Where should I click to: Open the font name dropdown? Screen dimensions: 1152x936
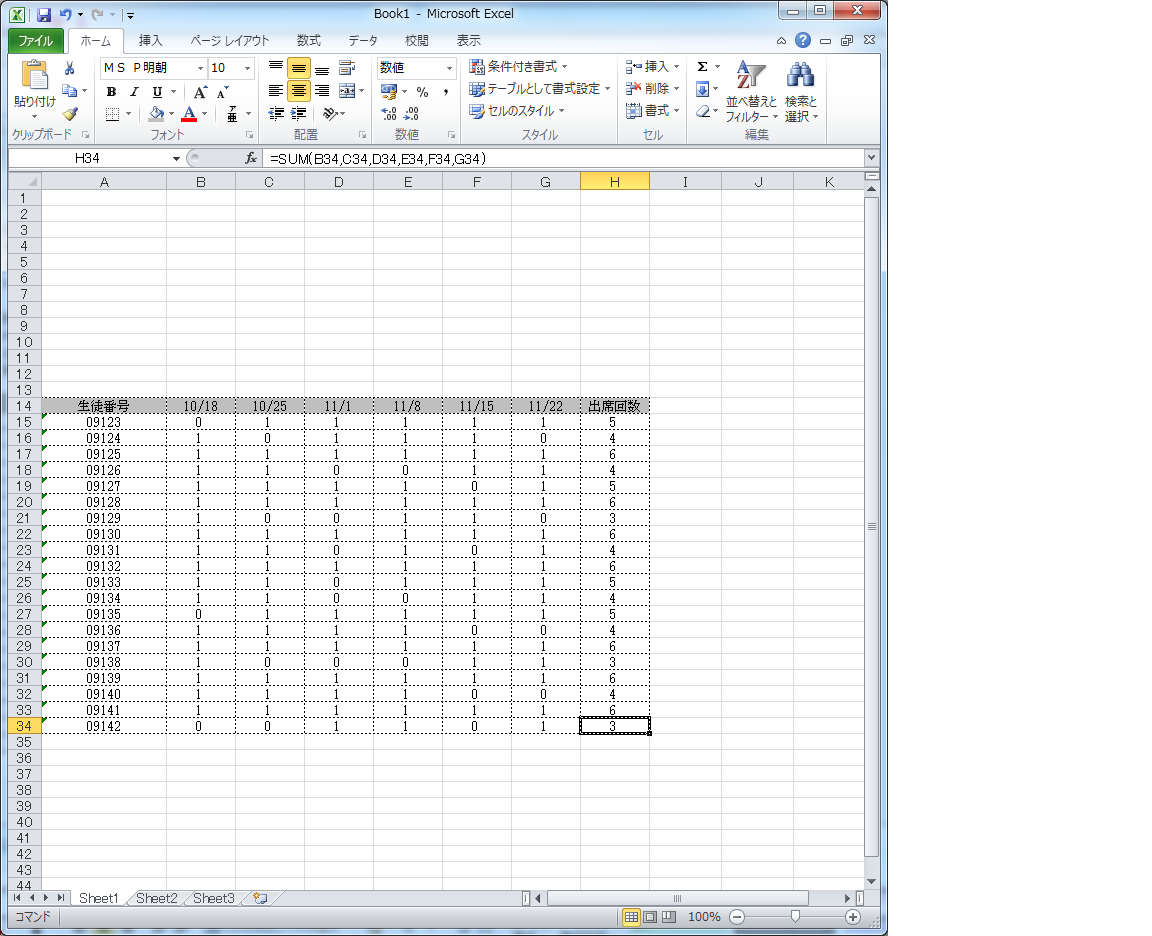pyautogui.click(x=200, y=68)
